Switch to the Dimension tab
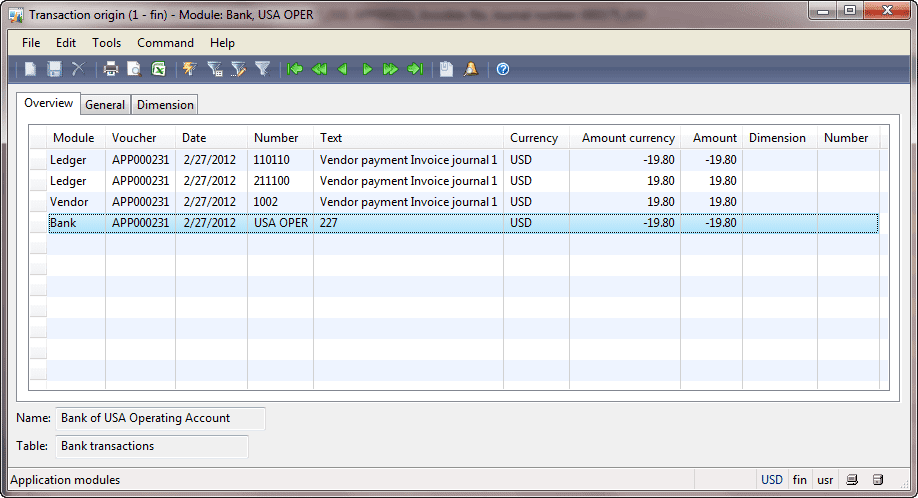This screenshot has width=918, height=498. [x=165, y=105]
